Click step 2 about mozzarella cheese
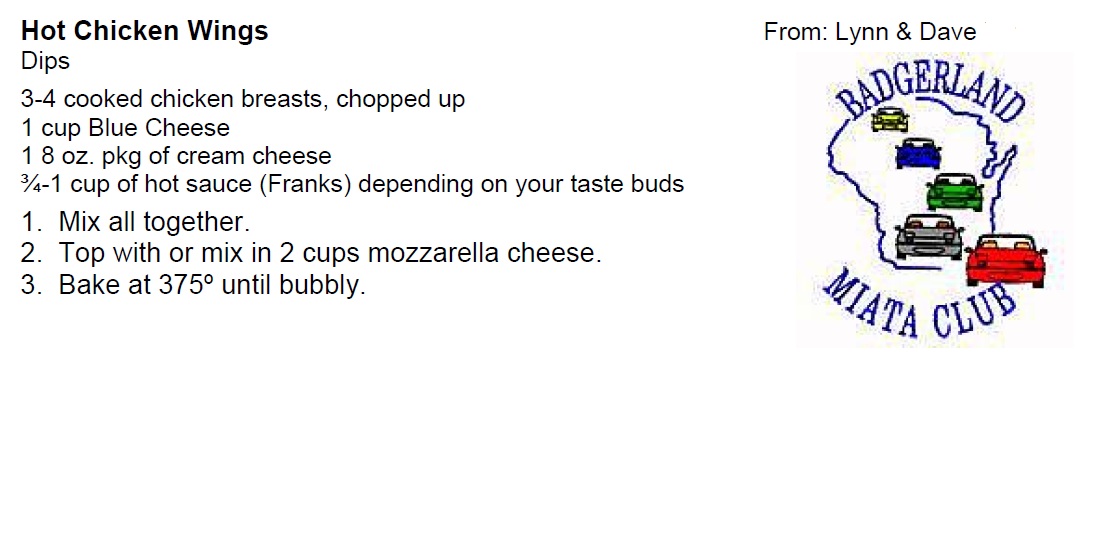Screen dimensions: 1098x540 (312, 254)
